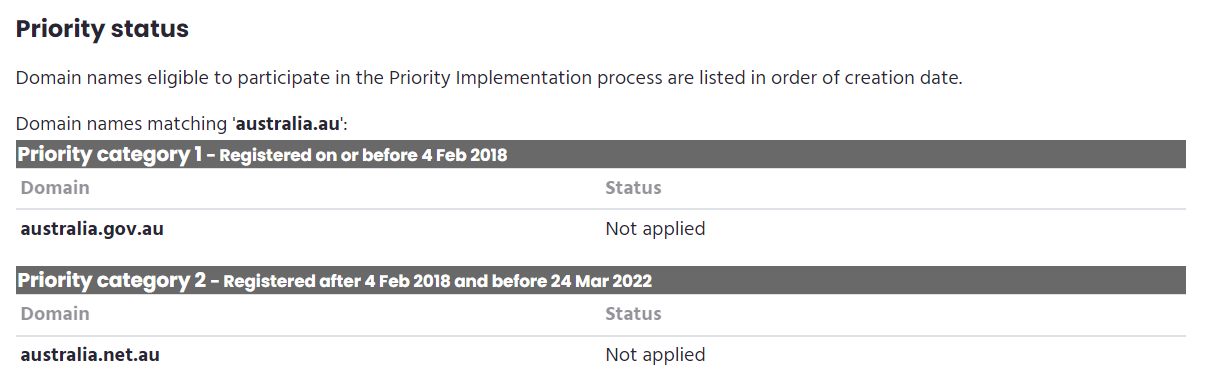1206x388 pixels.
Task: Click 'Domain names matching' label text
Action: coord(121,126)
